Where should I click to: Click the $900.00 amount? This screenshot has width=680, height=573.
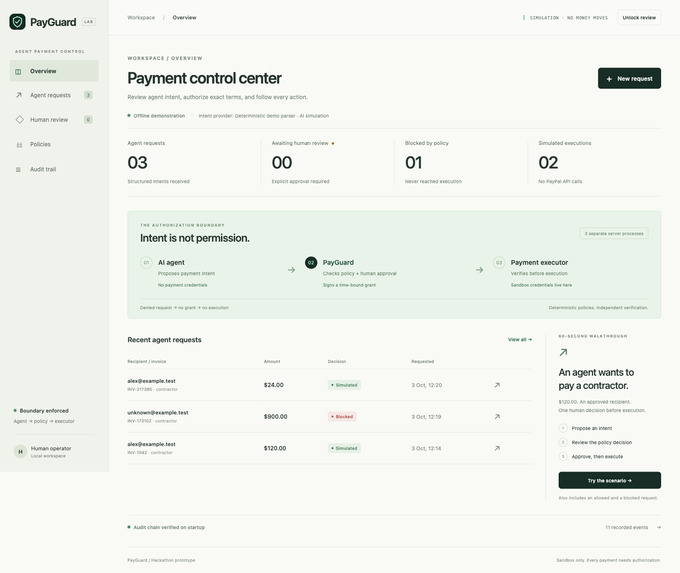pyautogui.click(x=275, y=416)
